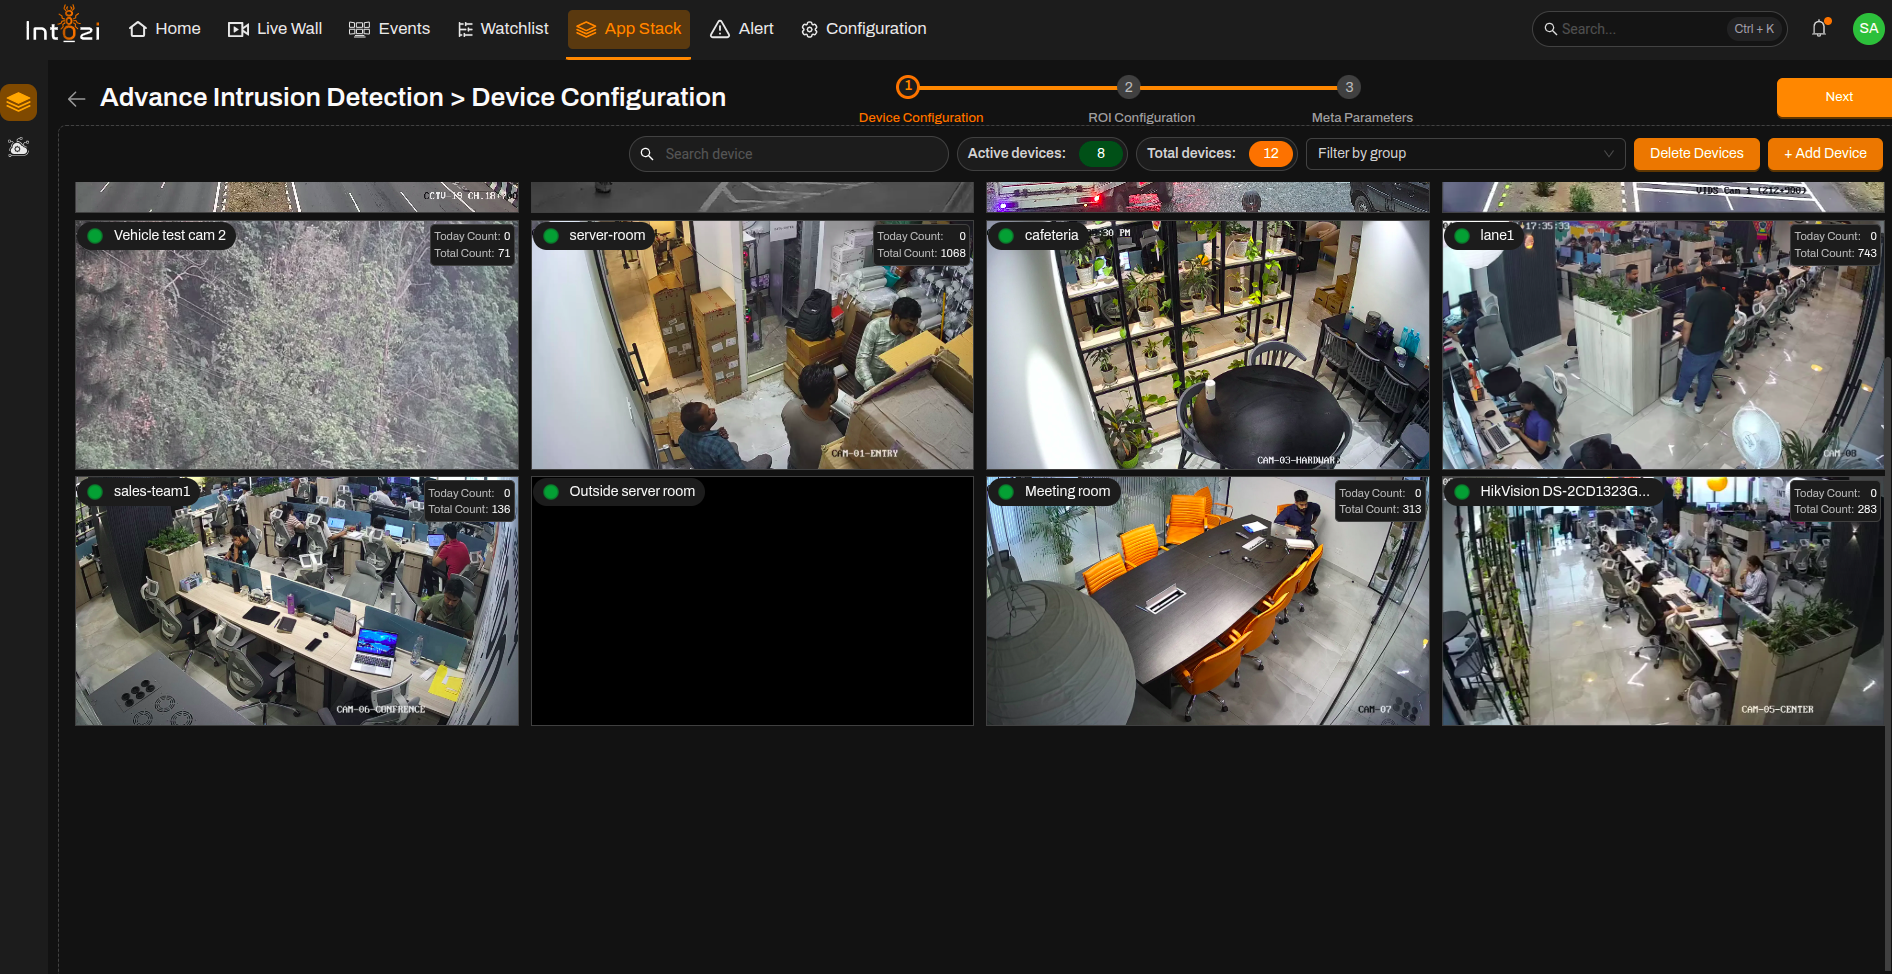
Task: Open the notifications bell icon
Action: point(1819,29)
